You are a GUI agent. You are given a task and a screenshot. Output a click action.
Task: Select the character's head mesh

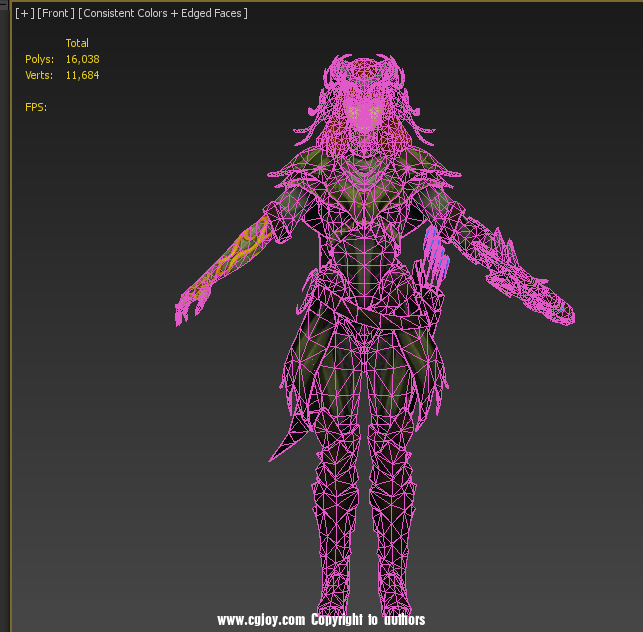pyautogui.click(x=363, y=103)
